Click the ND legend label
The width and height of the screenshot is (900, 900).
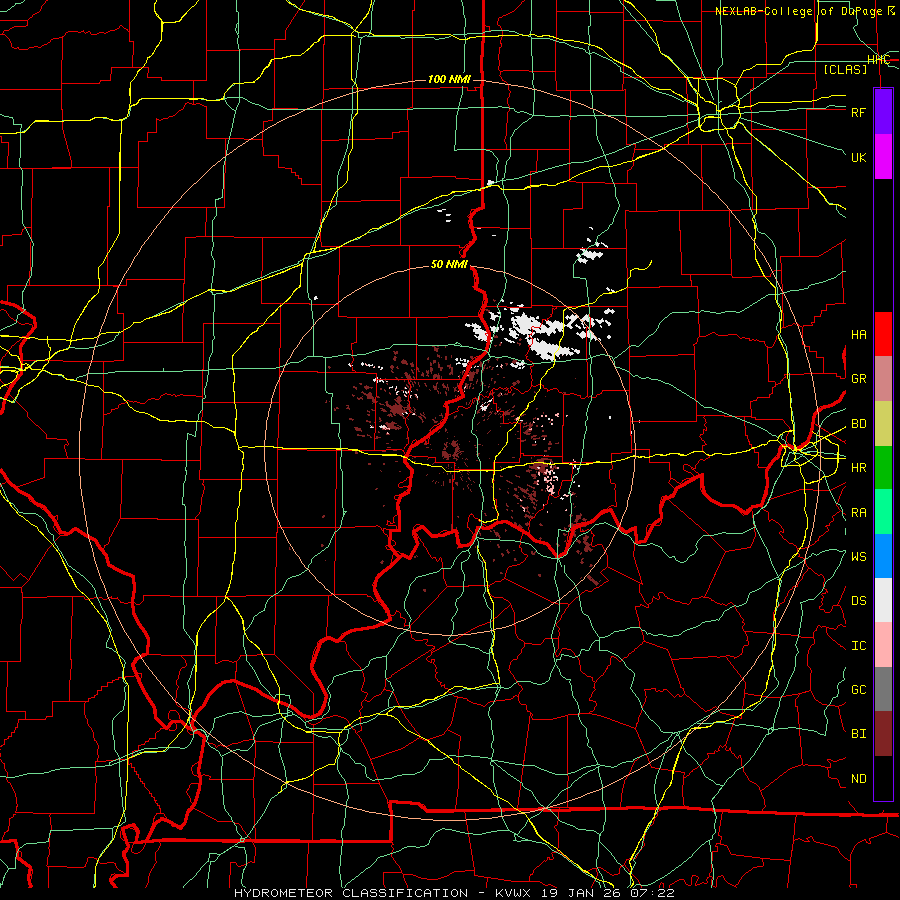pyautogui.click(x=859, y=779)
